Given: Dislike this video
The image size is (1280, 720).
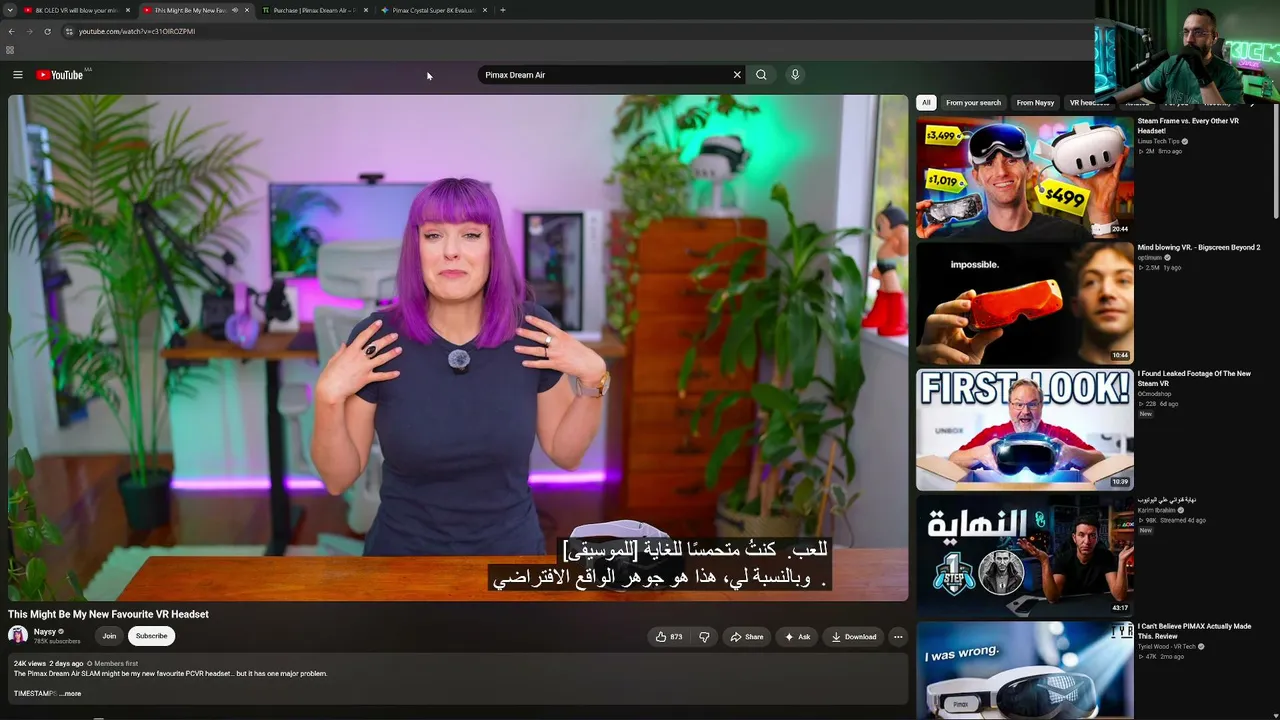Looking at the screenshot, I should pyautogui.click(x=704, y=637).
